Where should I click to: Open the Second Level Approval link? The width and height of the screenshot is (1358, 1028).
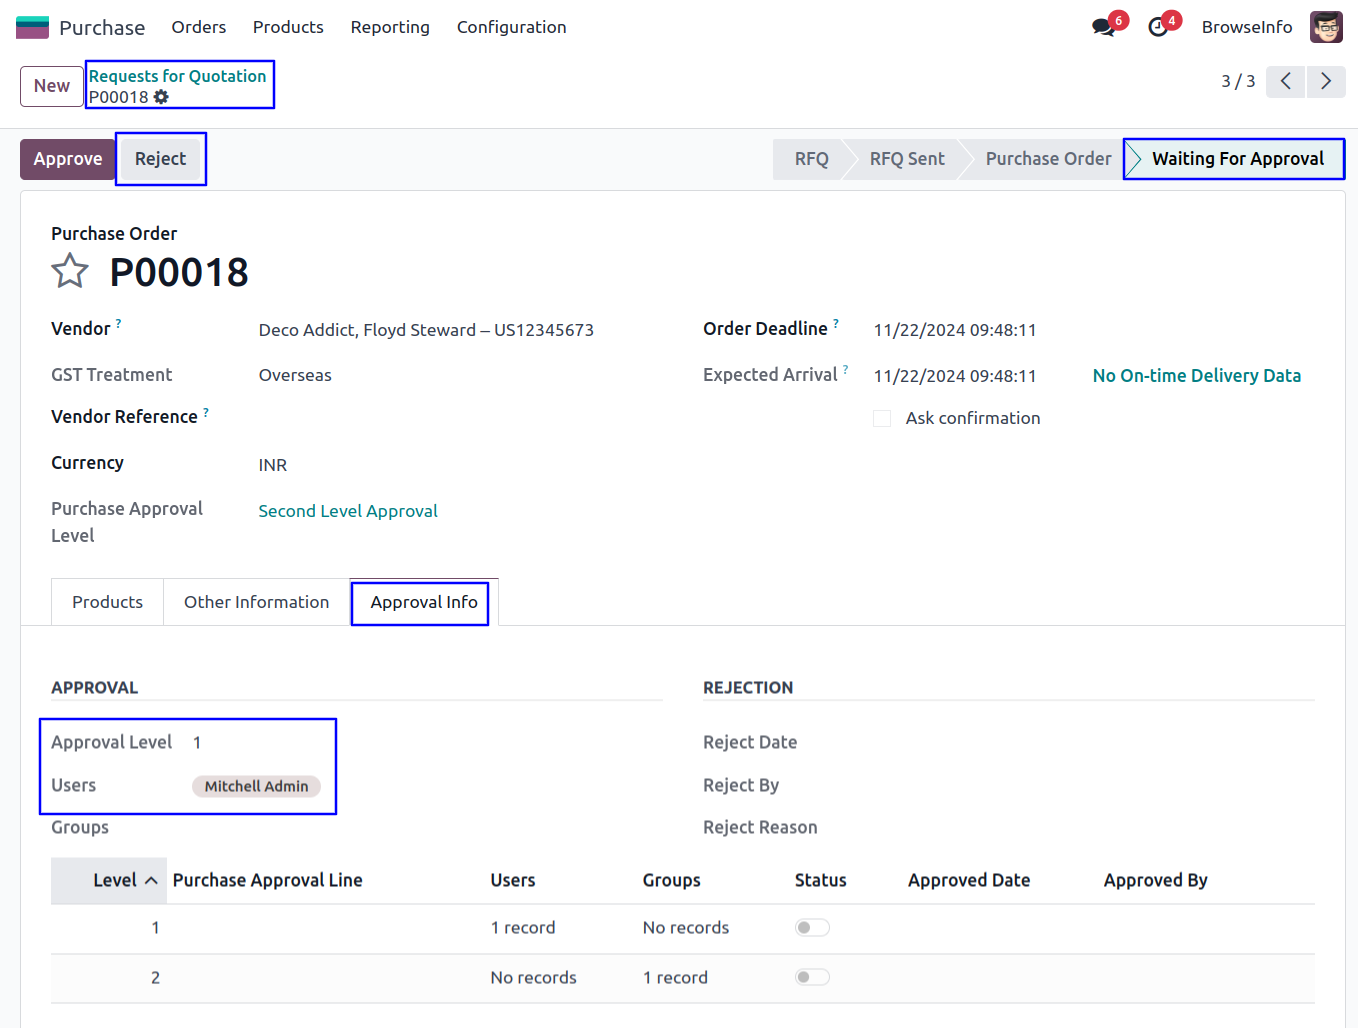pos(348,511)
